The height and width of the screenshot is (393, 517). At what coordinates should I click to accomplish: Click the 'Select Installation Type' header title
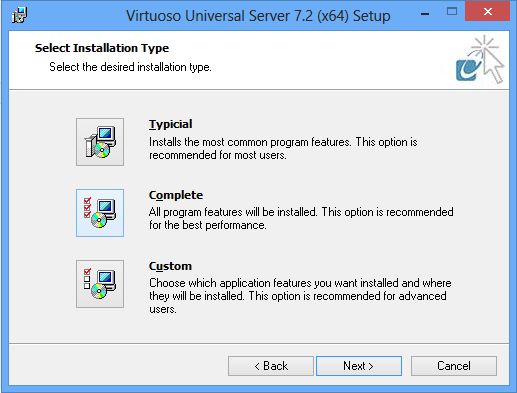pos(102,48)
